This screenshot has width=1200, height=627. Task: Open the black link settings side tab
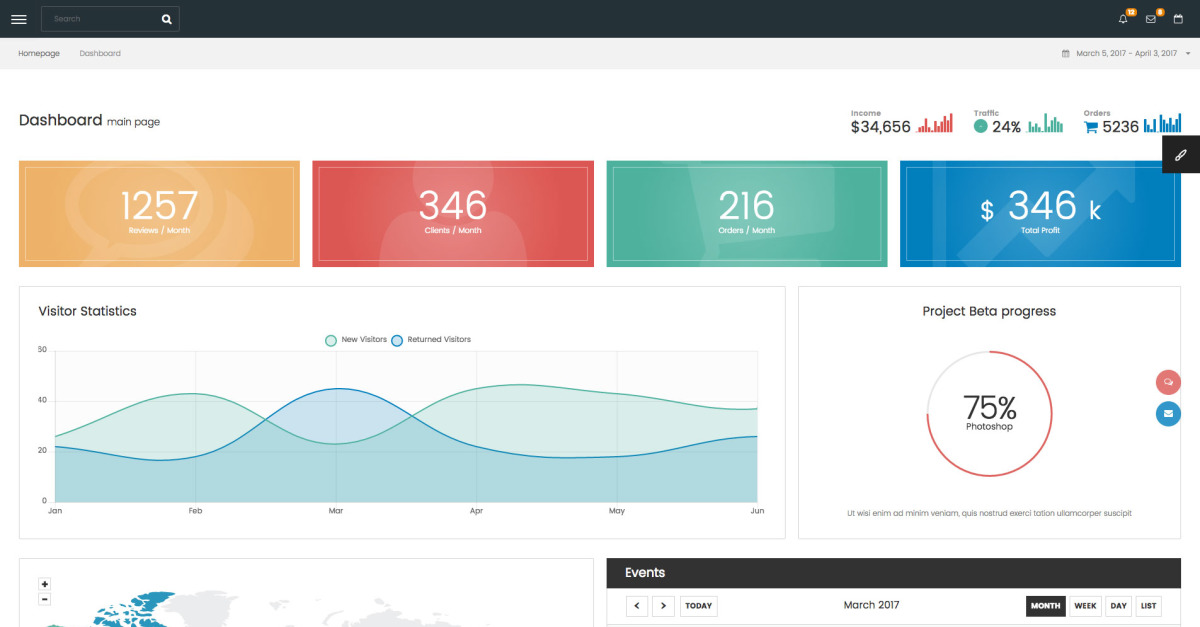1180,155
